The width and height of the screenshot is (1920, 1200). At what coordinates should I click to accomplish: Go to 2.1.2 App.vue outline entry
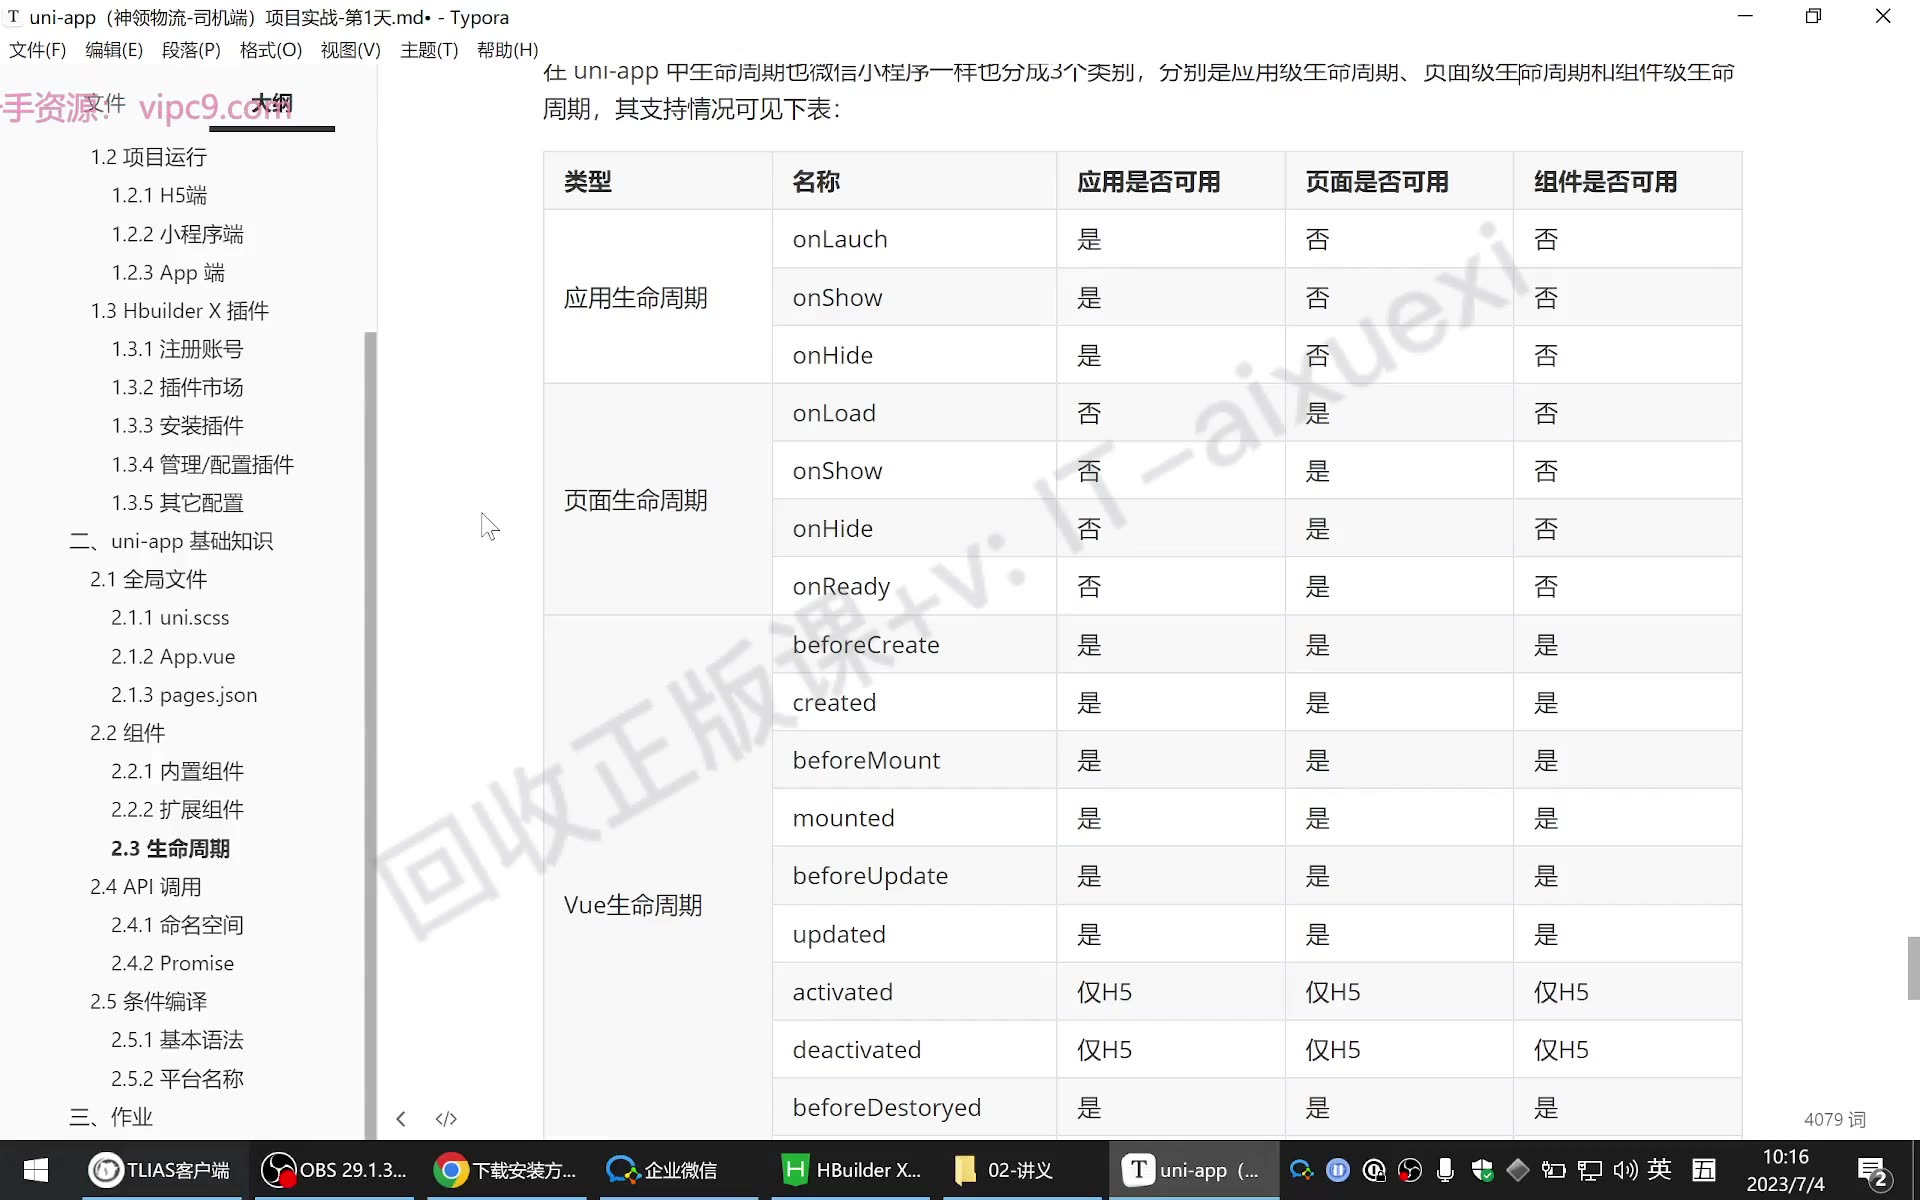(x=173, y=657)
